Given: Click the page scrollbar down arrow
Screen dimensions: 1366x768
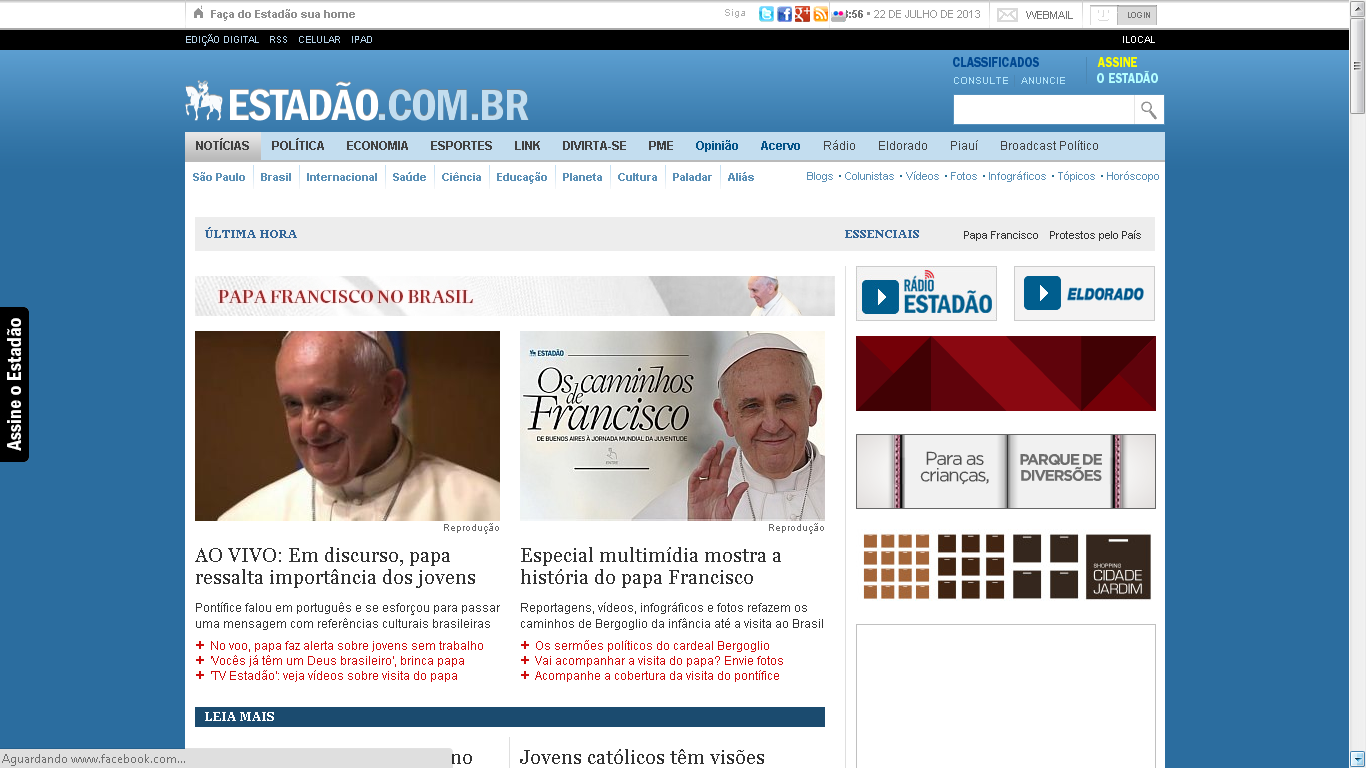Looking at the screenshot, I should pos(1357,759).
